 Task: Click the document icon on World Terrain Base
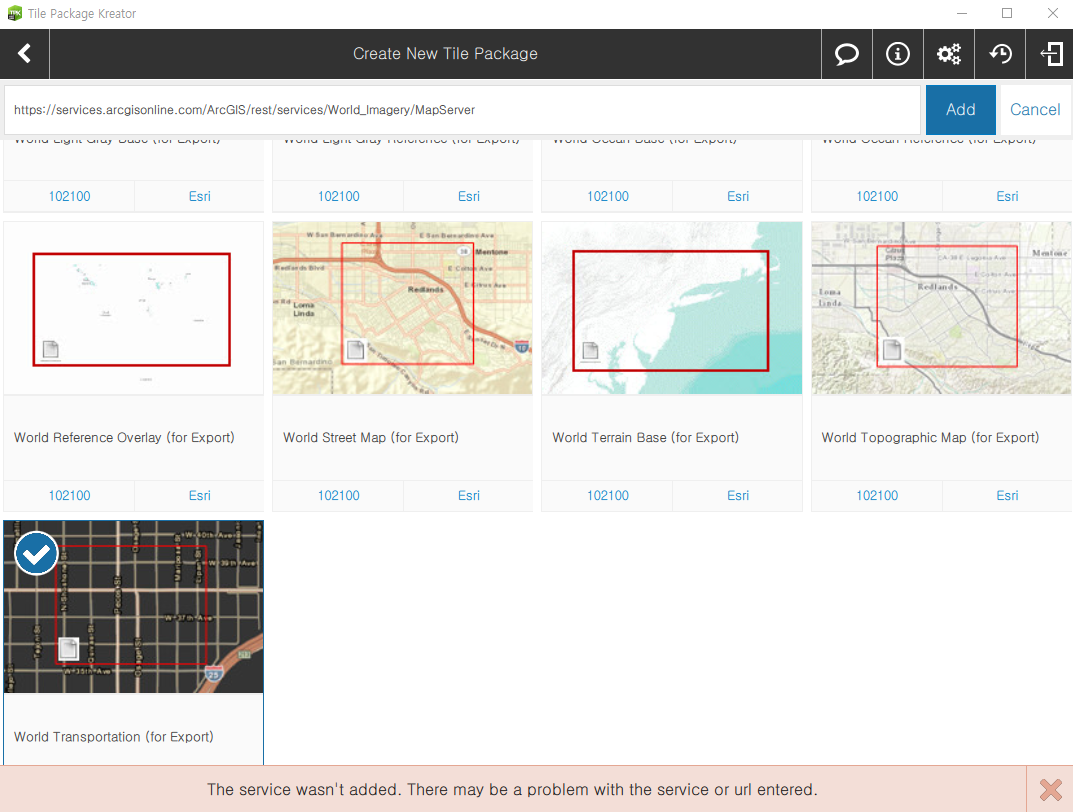[x=590, y=351]
